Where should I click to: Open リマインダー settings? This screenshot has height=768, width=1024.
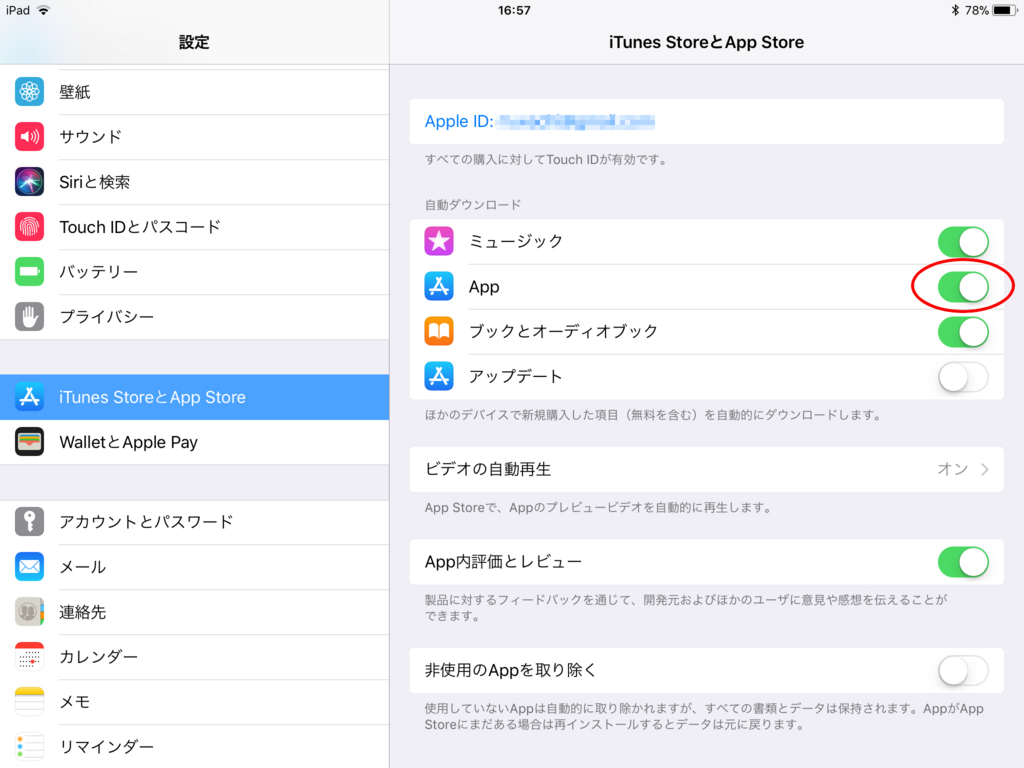[195, 746]
